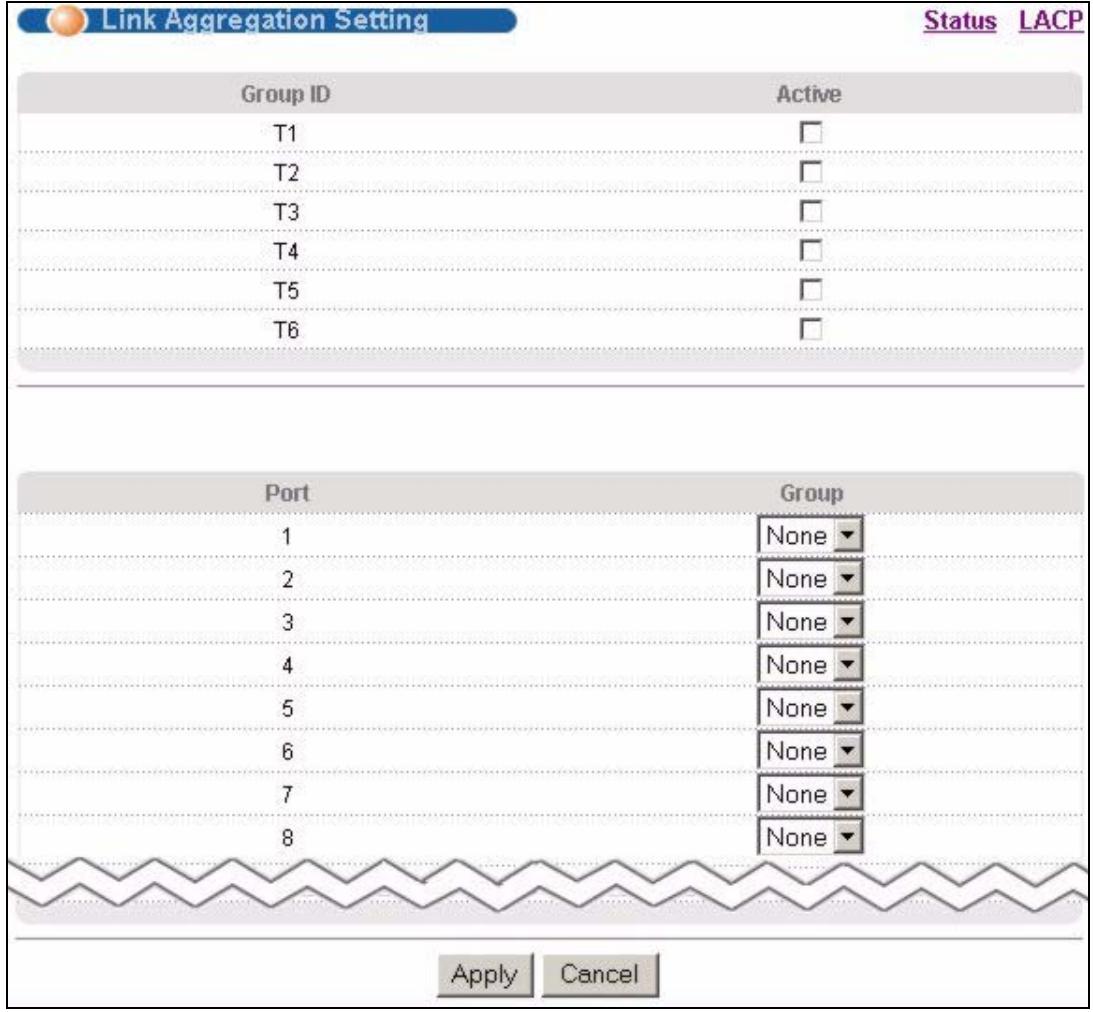Go to the LACP page link
The height and width of the screenshot is (1012, 1093).
tap(1050, 20)
